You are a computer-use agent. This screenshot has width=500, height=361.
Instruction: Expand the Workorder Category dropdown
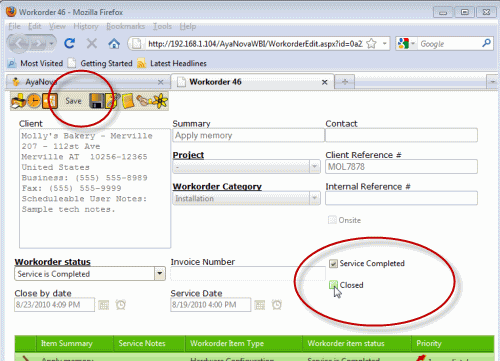(314, 198)
